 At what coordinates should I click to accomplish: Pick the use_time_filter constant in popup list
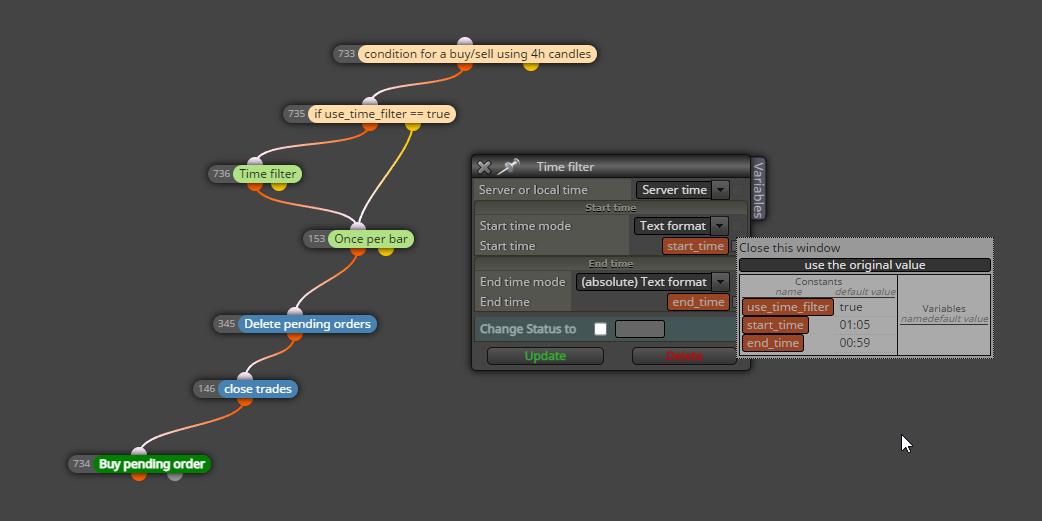(788, 307)
